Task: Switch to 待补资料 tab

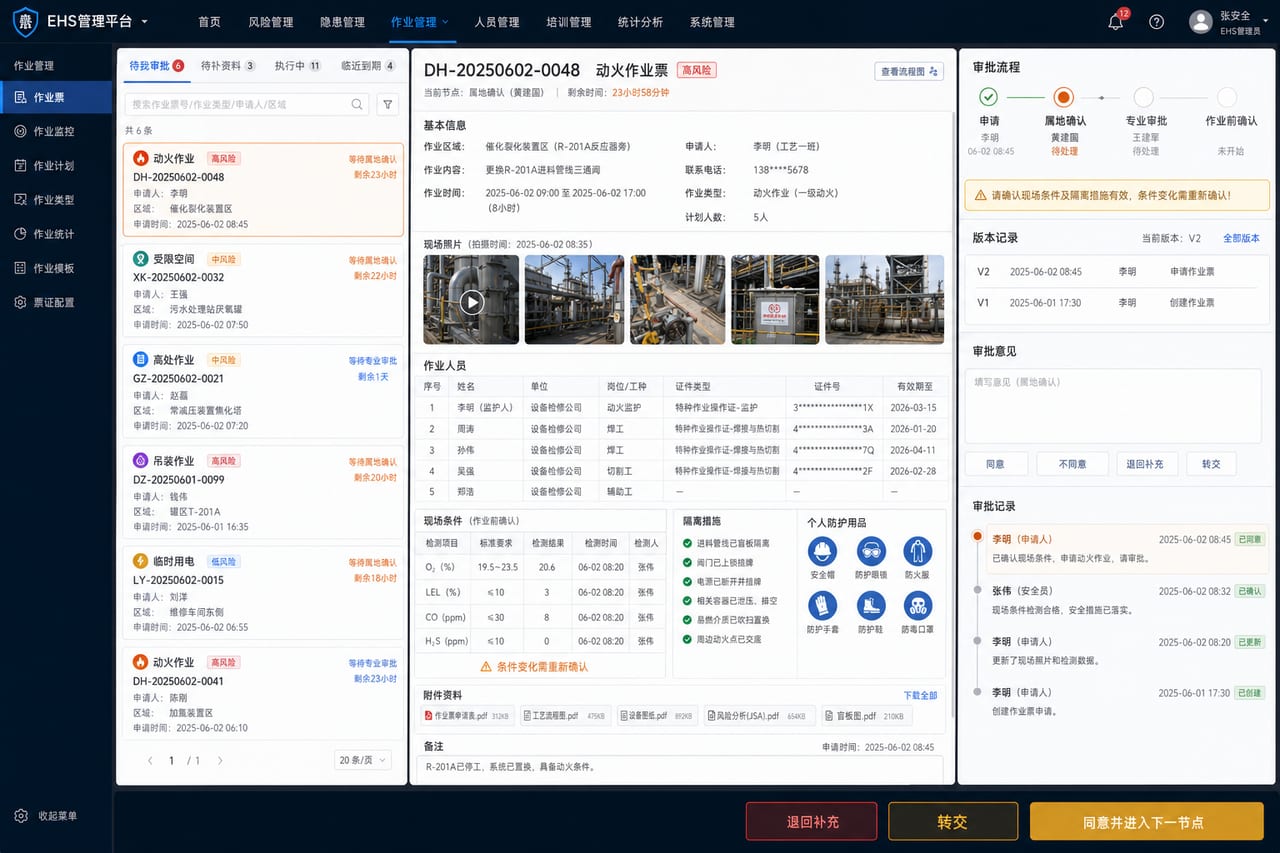Action: pos(228,66)
